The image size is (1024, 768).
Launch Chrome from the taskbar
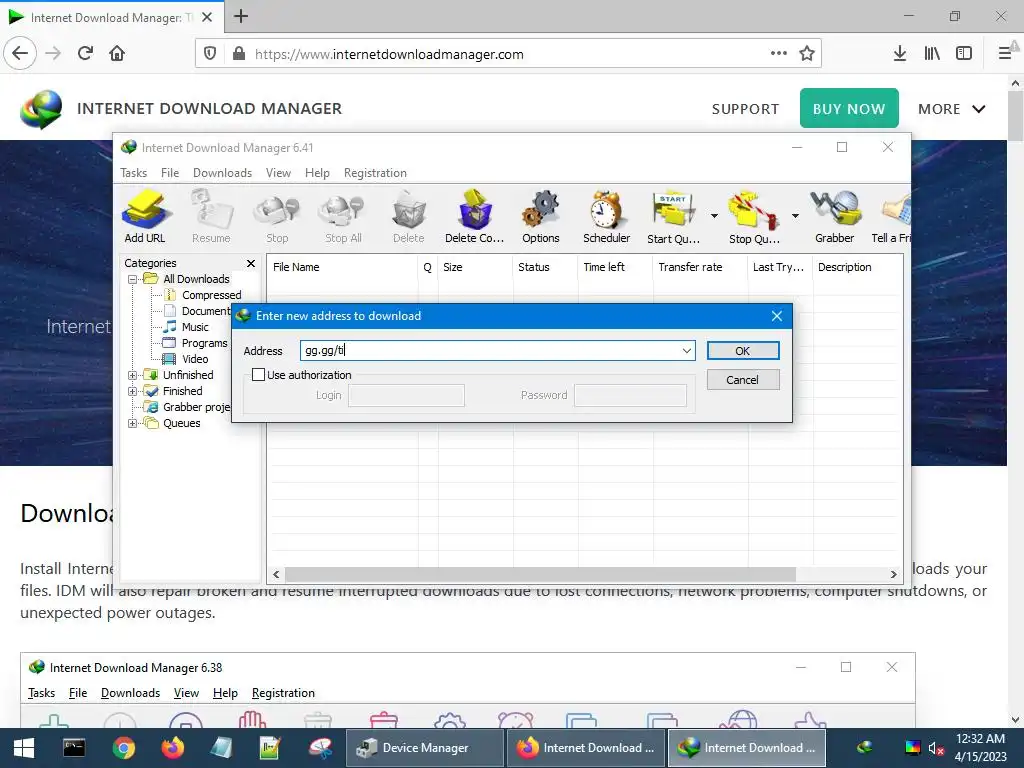coord(123,748)
